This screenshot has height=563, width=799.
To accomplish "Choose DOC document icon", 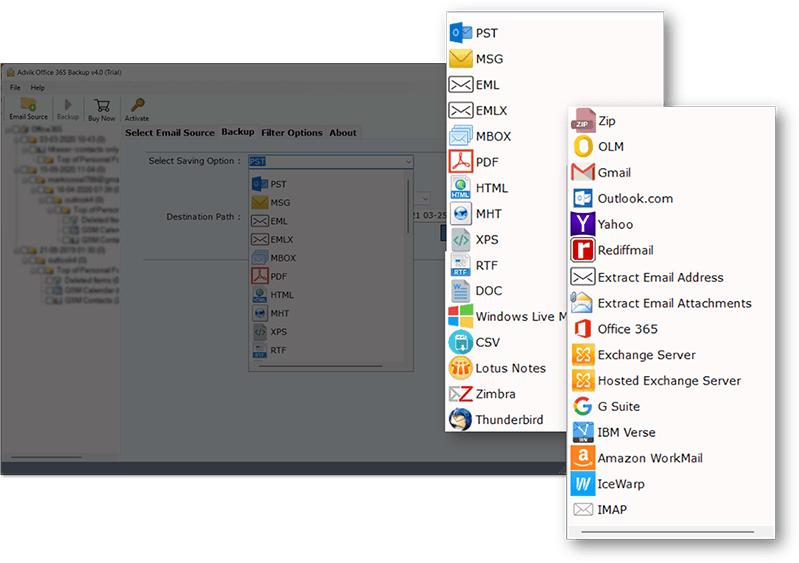I will coord(461,291).
